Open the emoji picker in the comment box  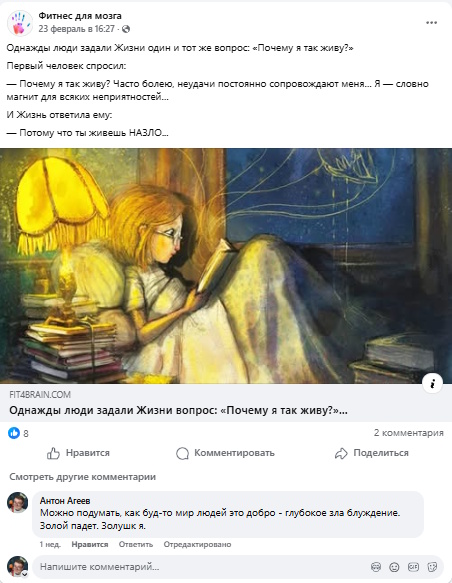tap(394, 567)
